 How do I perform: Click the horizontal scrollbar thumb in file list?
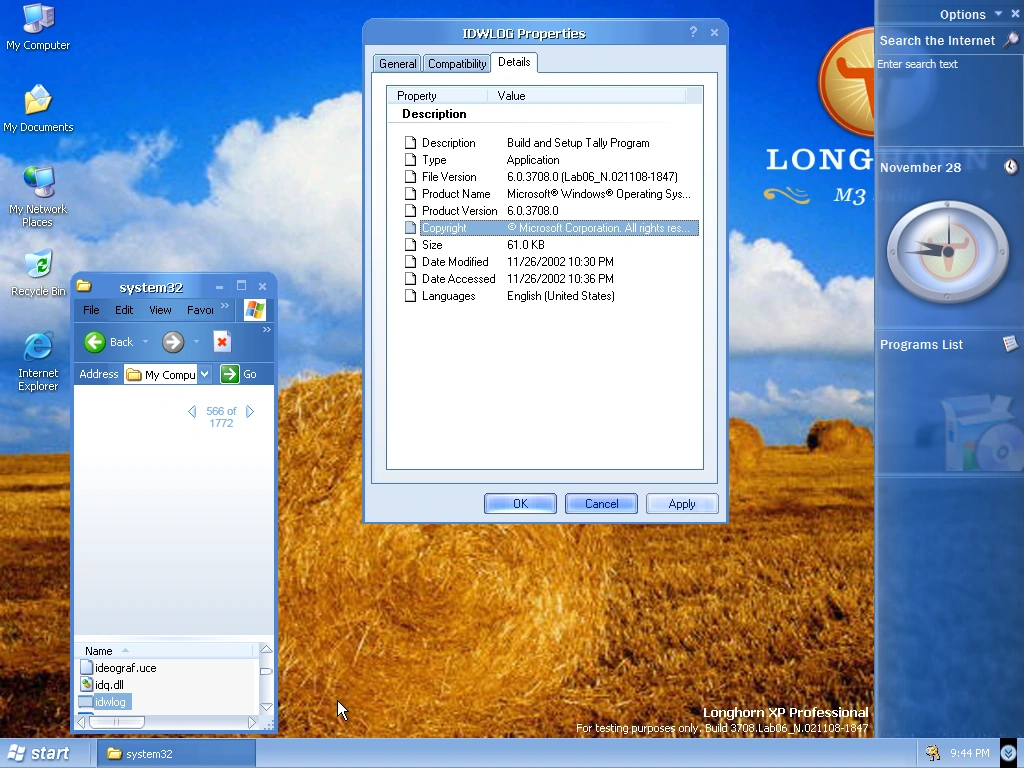[x=116, y=722]
